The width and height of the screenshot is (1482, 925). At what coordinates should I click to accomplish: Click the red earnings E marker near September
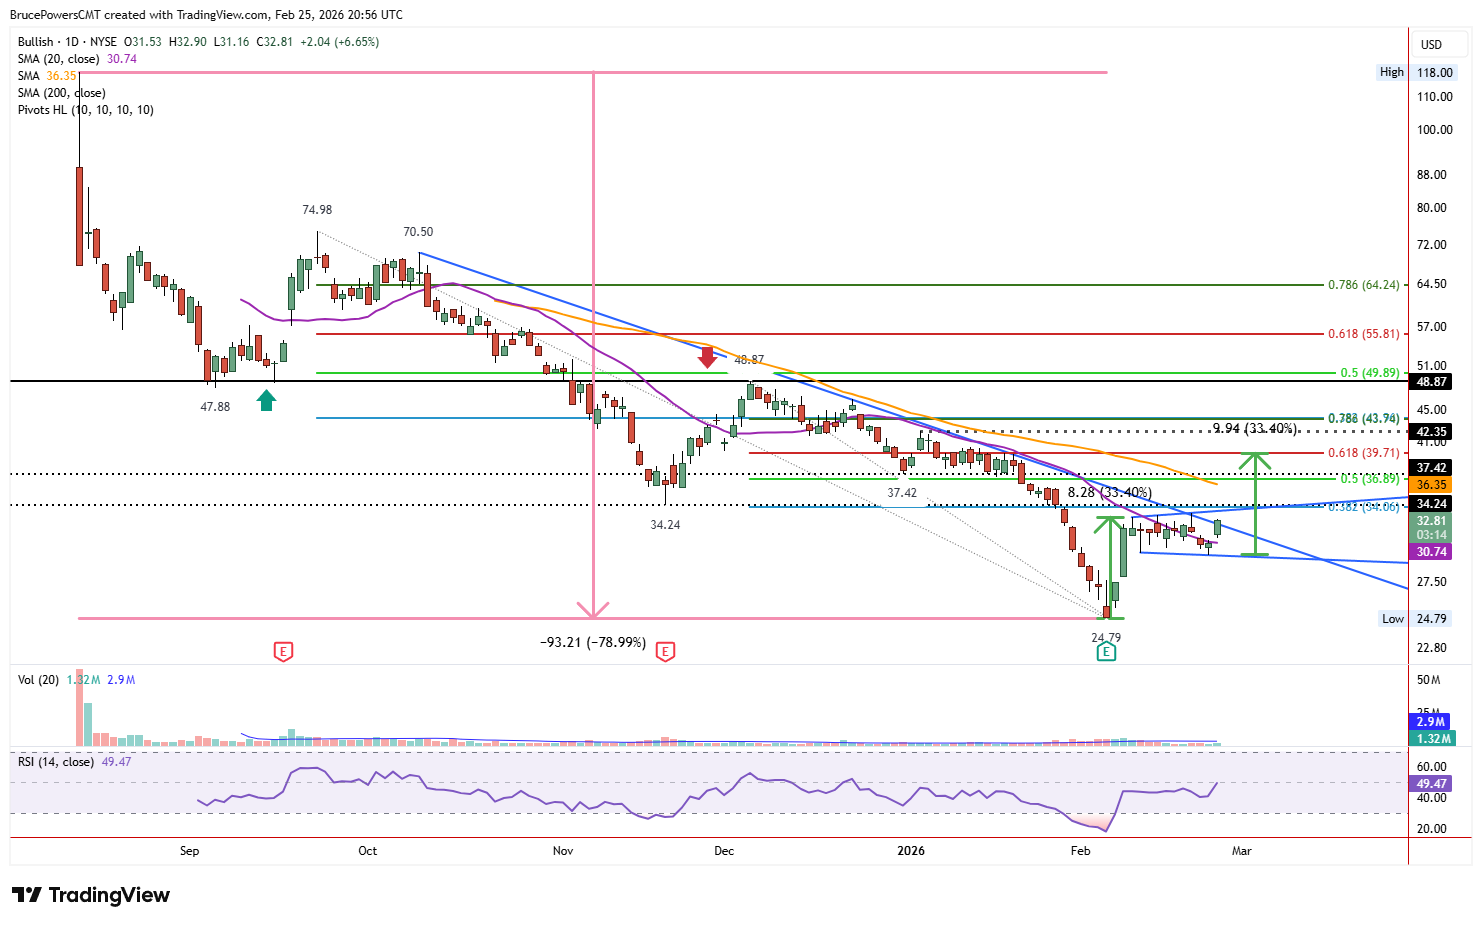click(284, 652)
